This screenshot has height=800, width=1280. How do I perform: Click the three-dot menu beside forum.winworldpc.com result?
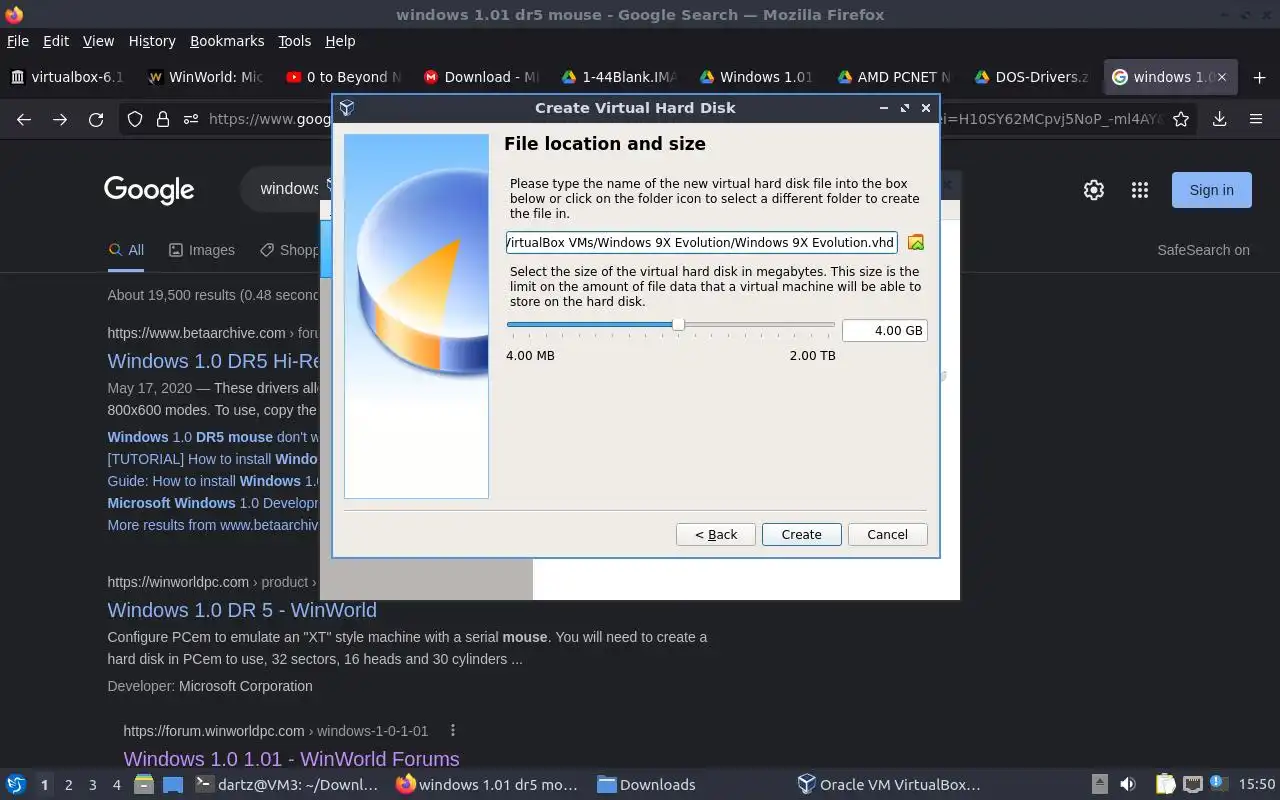pyautogui.click(x=453, y=731)
